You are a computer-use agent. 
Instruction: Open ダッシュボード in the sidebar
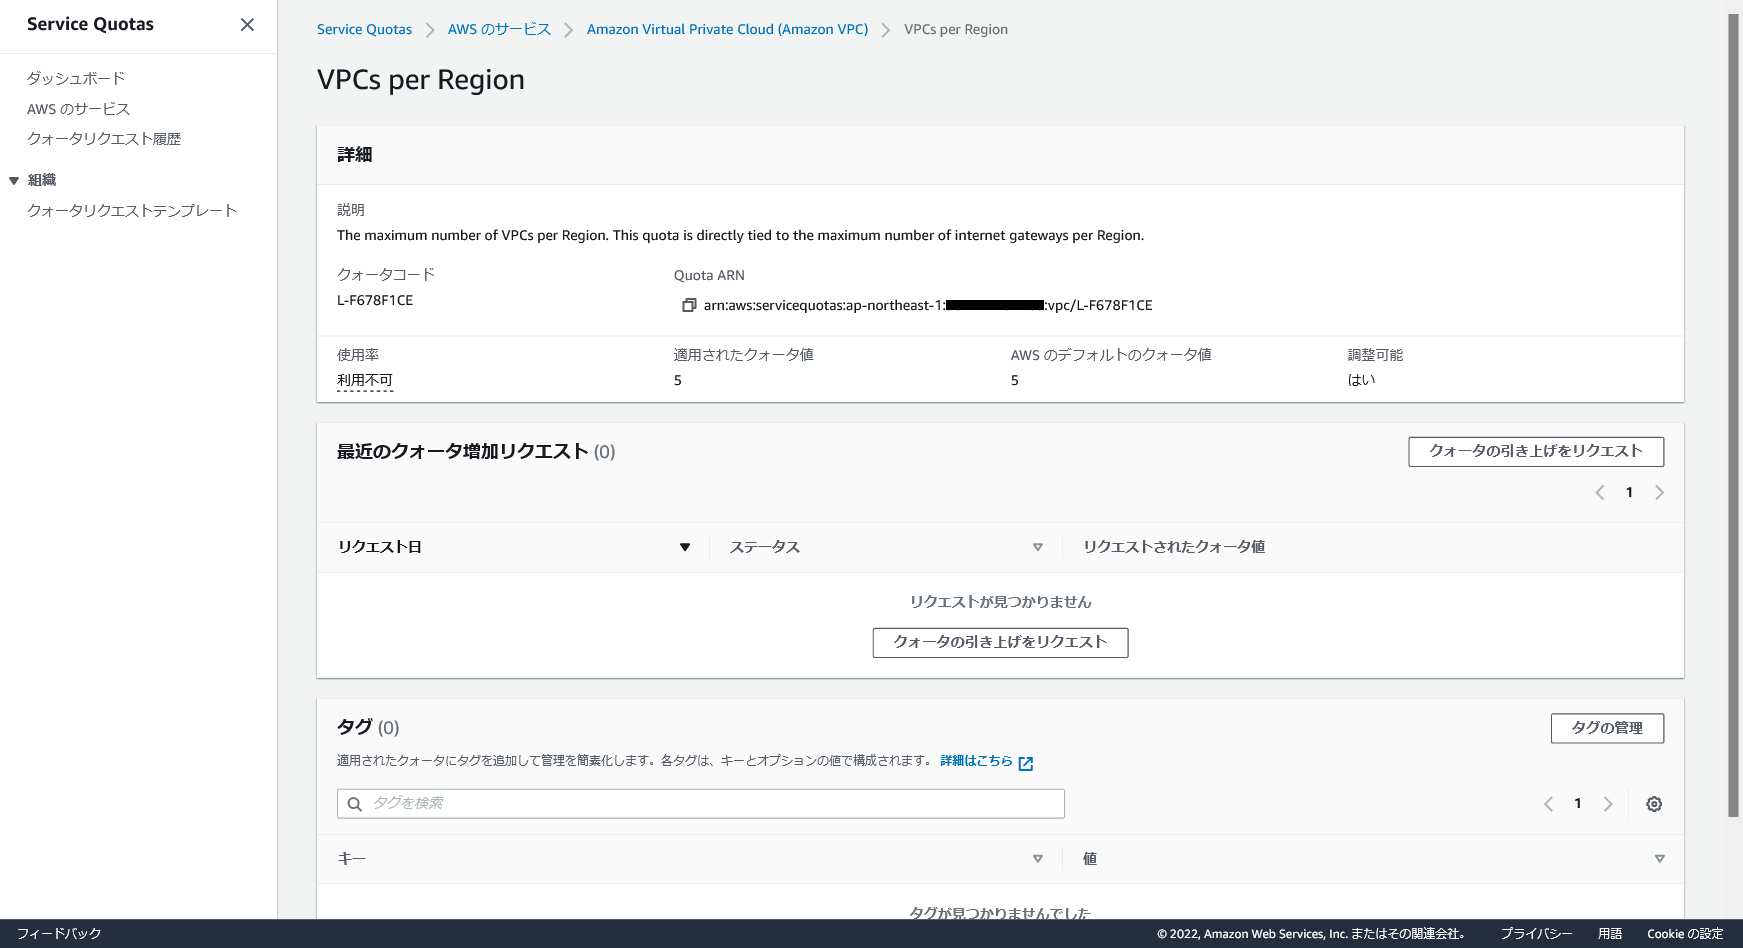click(x=76, y=78)
